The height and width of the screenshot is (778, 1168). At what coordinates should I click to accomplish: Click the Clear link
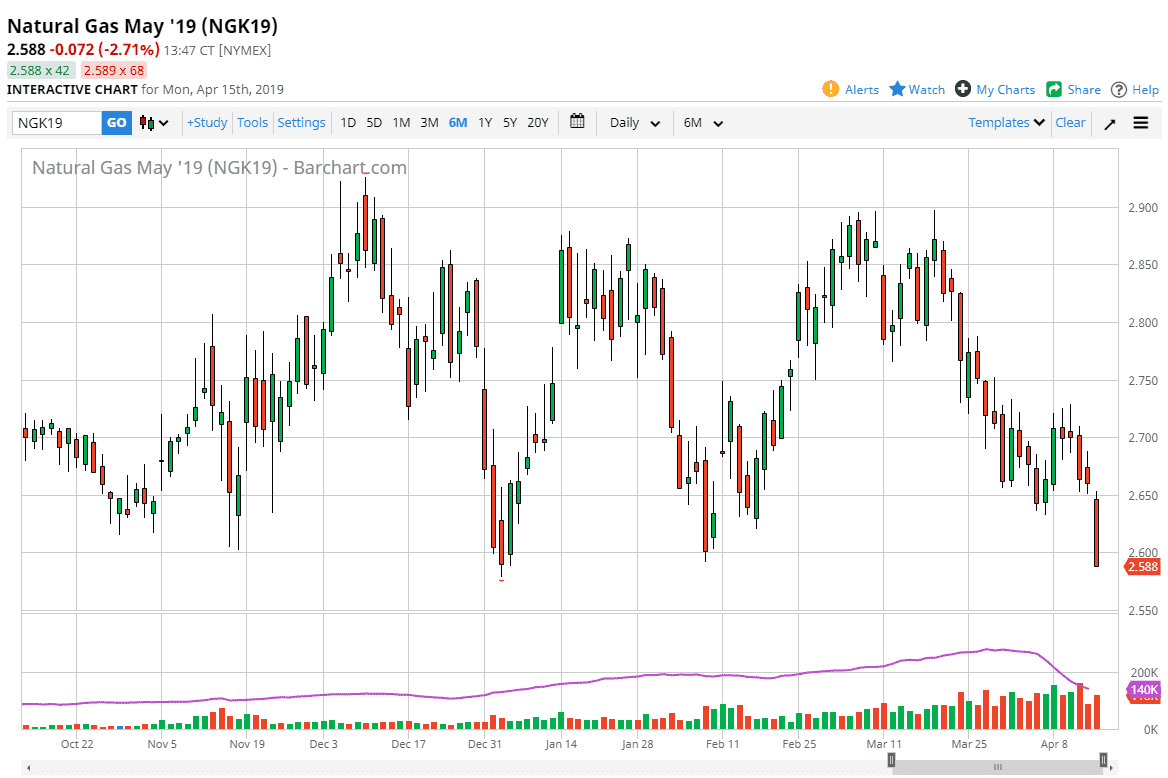[1070, 123]
